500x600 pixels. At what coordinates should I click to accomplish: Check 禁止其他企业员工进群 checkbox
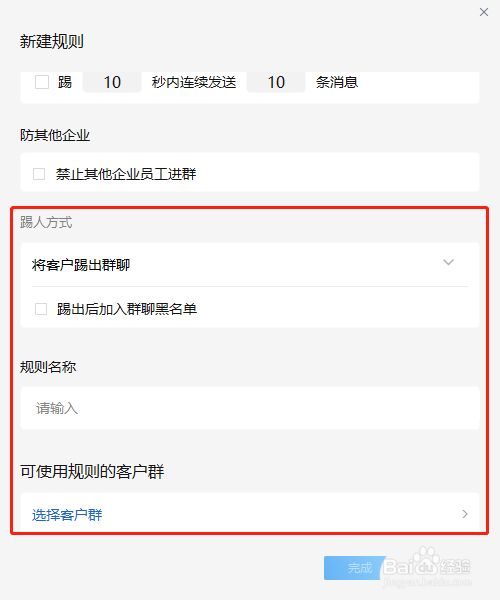[39, 174]
